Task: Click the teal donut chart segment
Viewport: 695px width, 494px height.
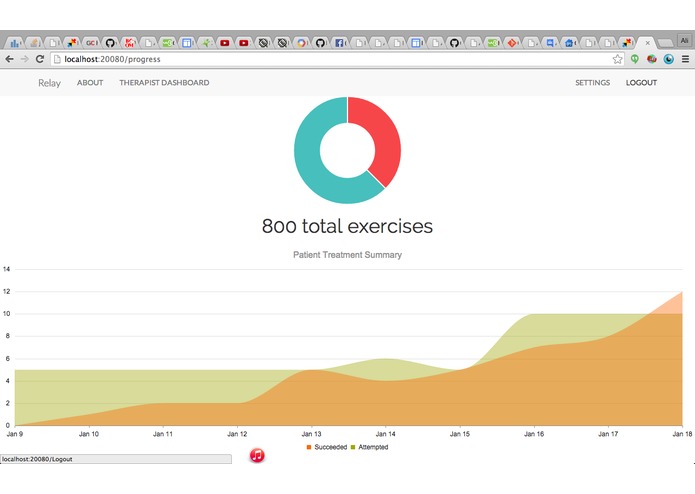Action: point(312,164)
